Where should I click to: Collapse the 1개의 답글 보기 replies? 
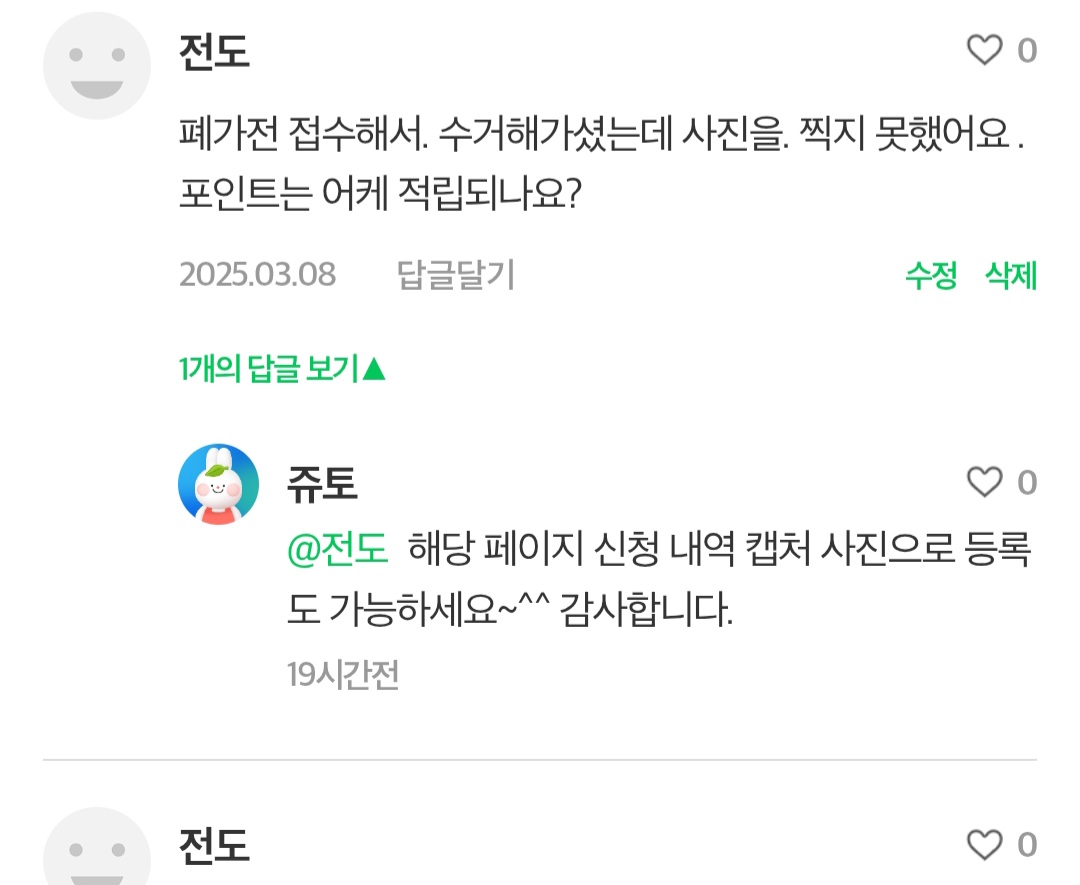pyautogui.click(x=283, y=370)
